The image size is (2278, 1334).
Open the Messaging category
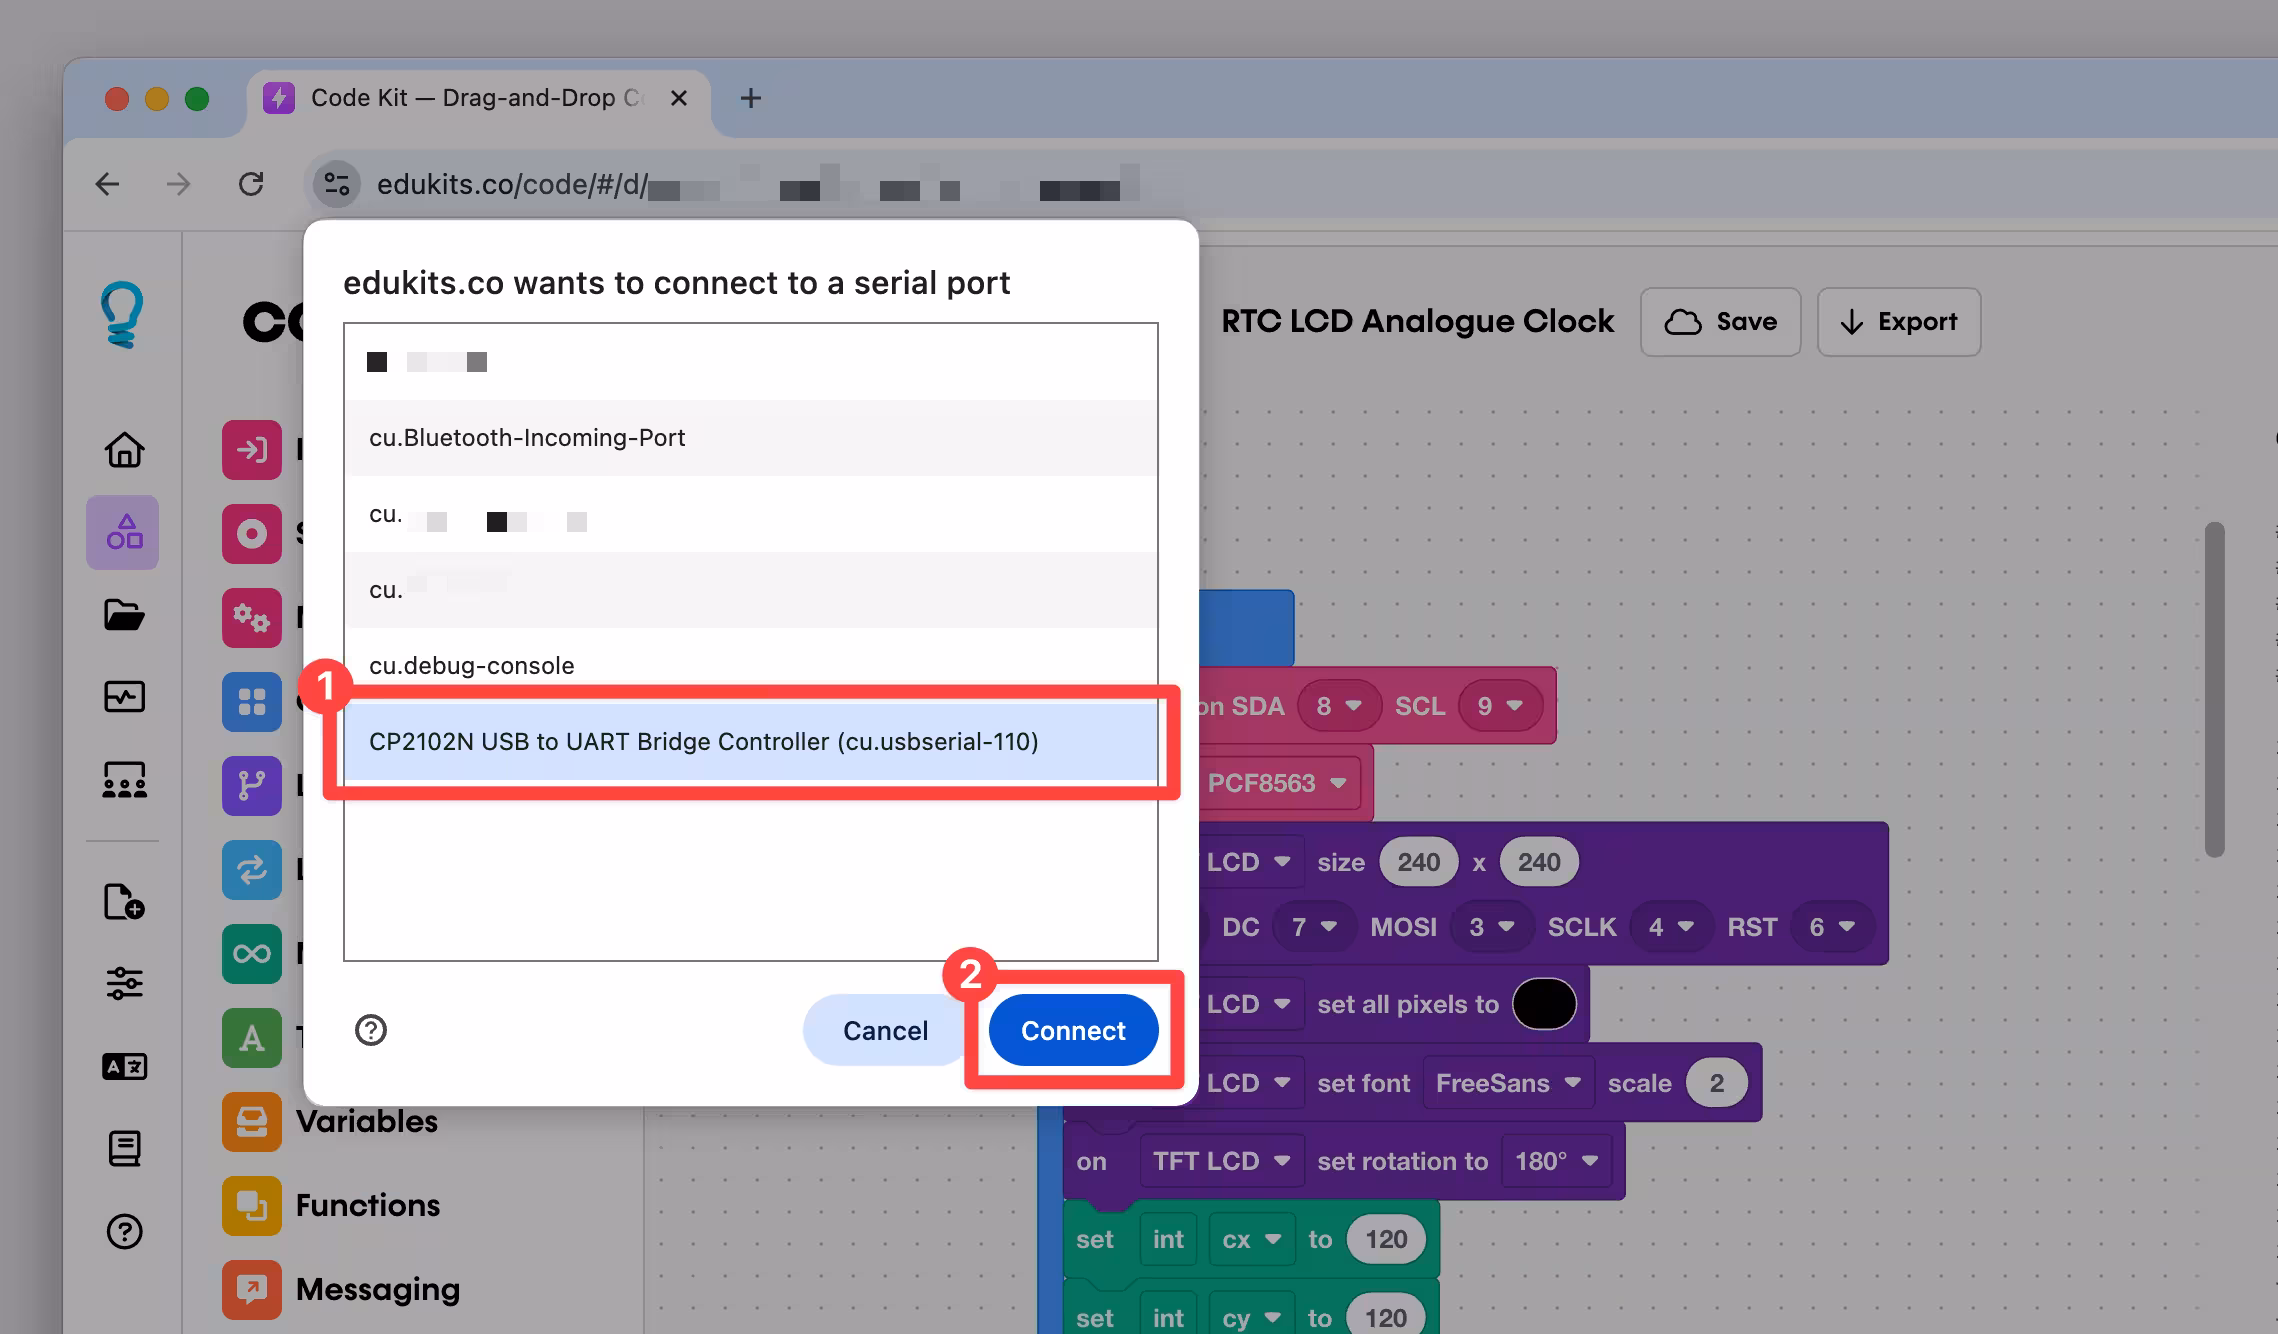(x=378, y=1289)
